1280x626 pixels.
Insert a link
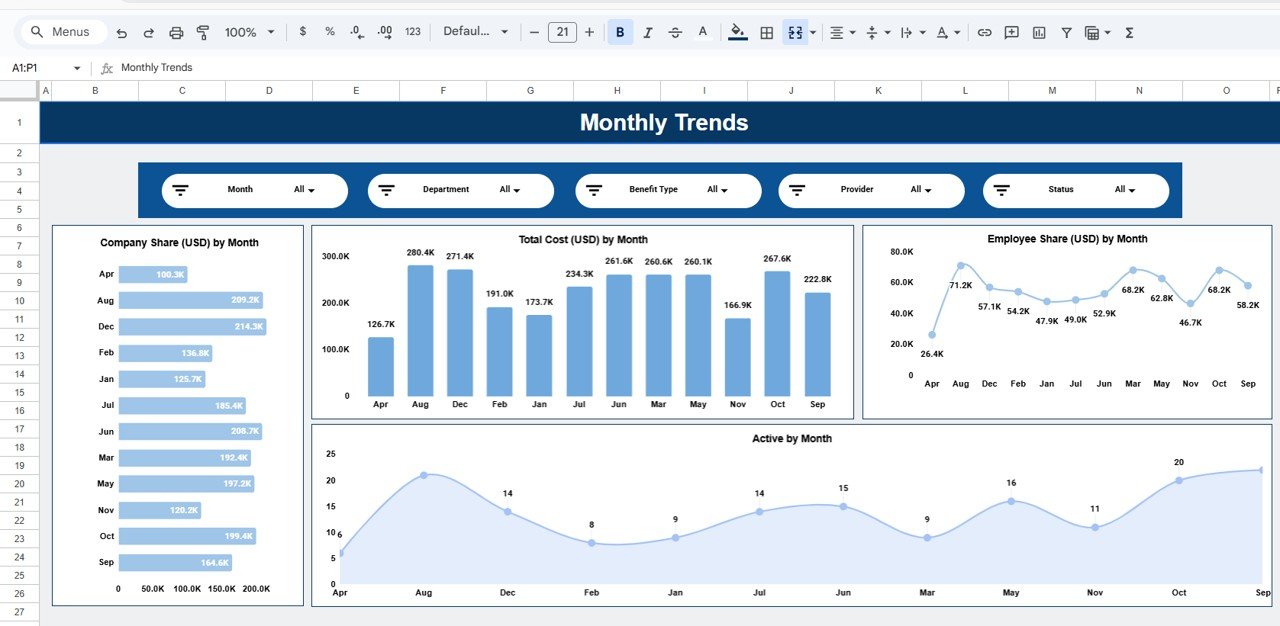pos(986,32)
